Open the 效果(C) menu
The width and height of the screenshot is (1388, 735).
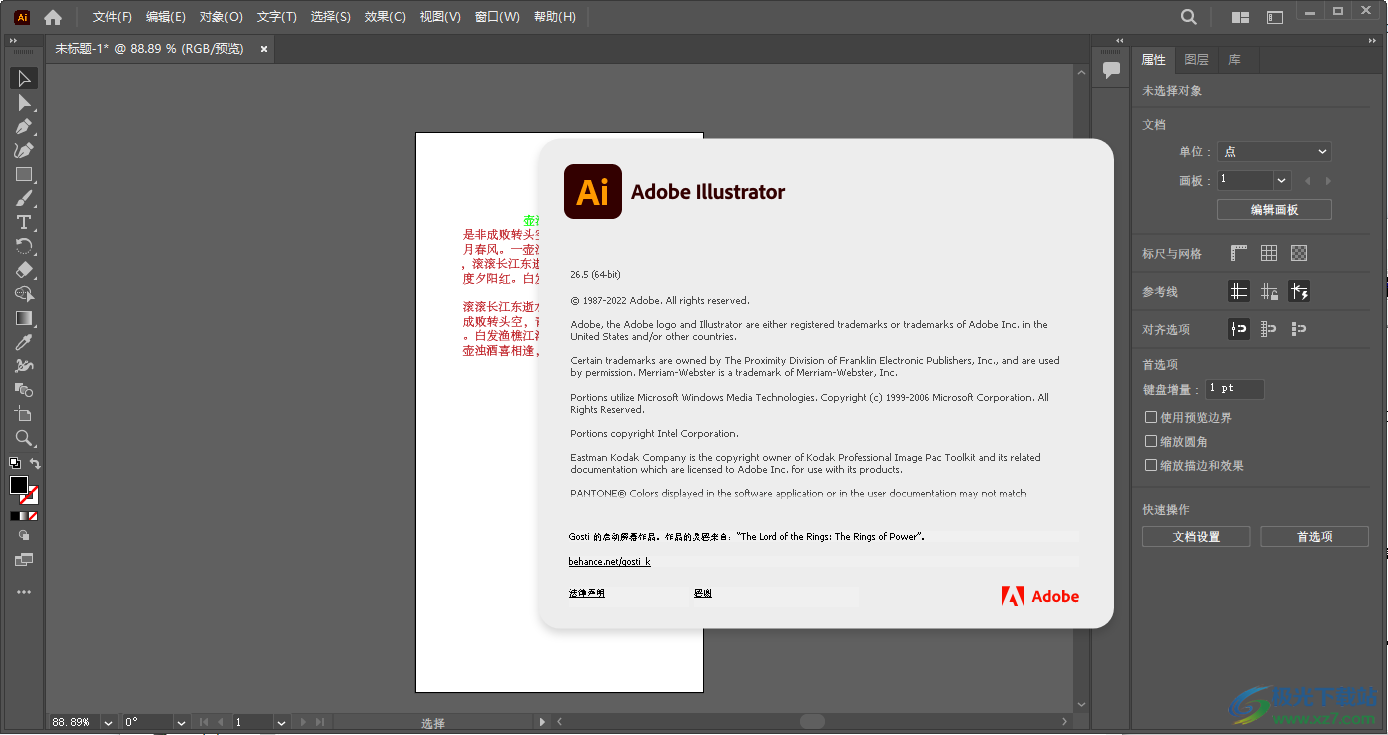click(385, 17)
